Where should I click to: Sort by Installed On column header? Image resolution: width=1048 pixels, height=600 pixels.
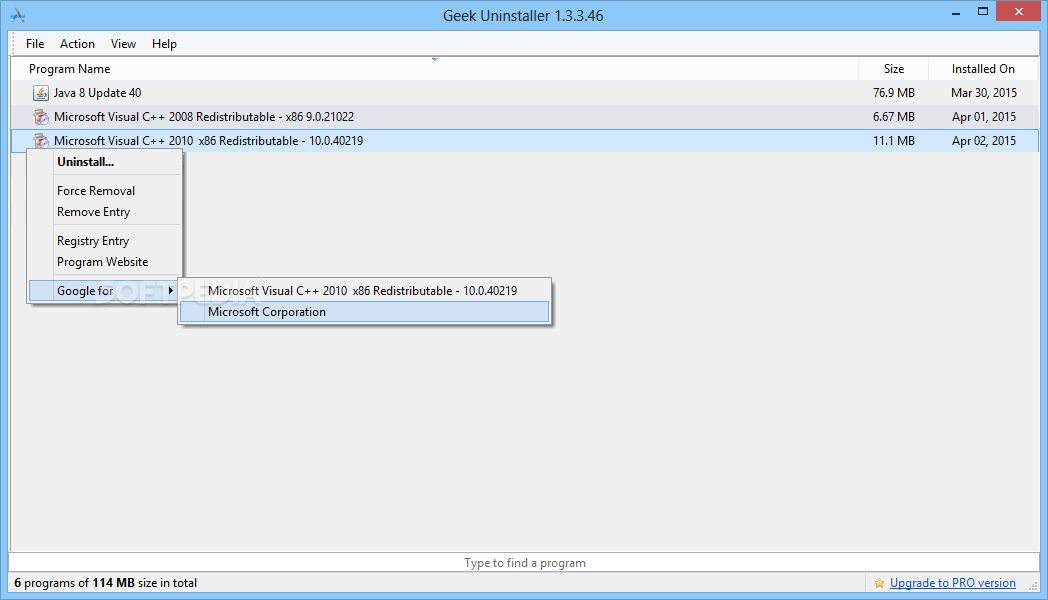[983, 69]
